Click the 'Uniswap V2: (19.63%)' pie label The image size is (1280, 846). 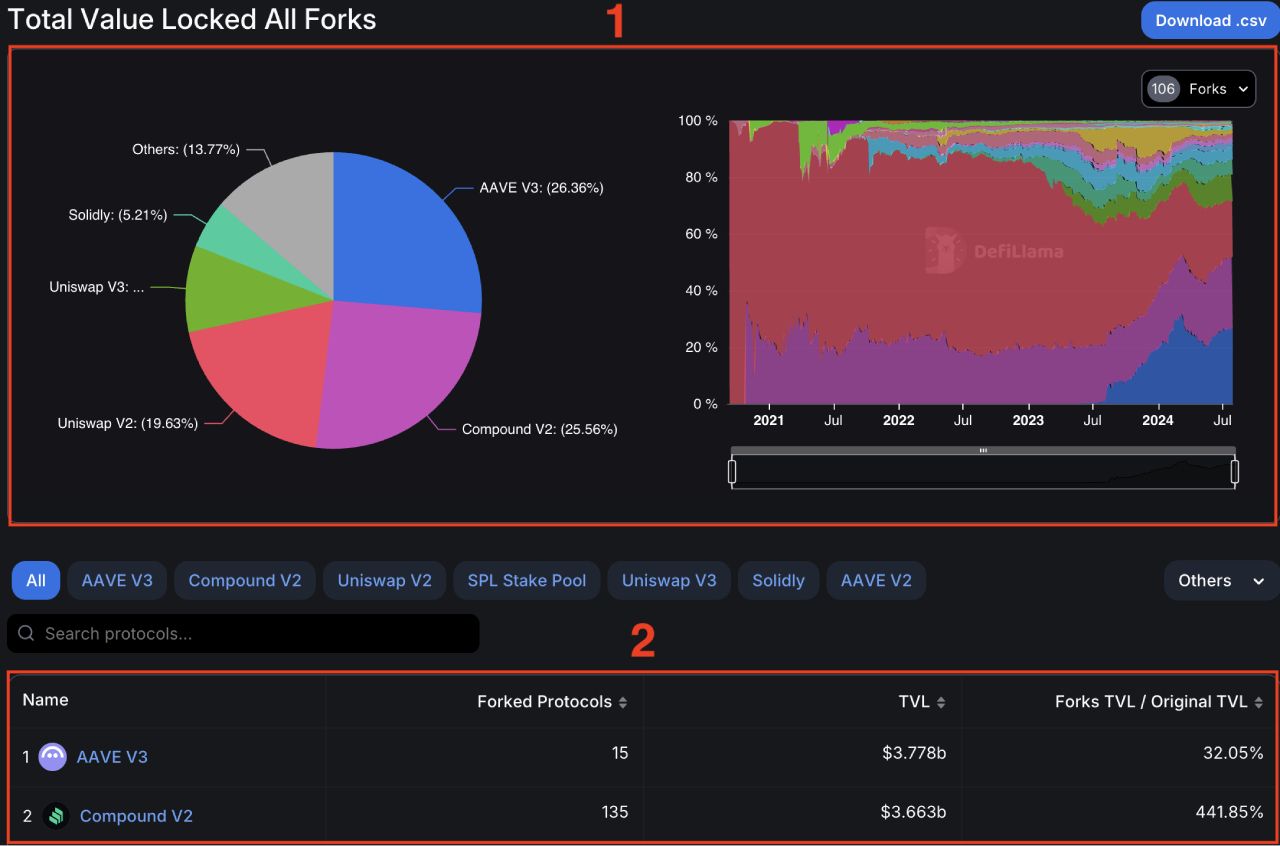[127, 423]
